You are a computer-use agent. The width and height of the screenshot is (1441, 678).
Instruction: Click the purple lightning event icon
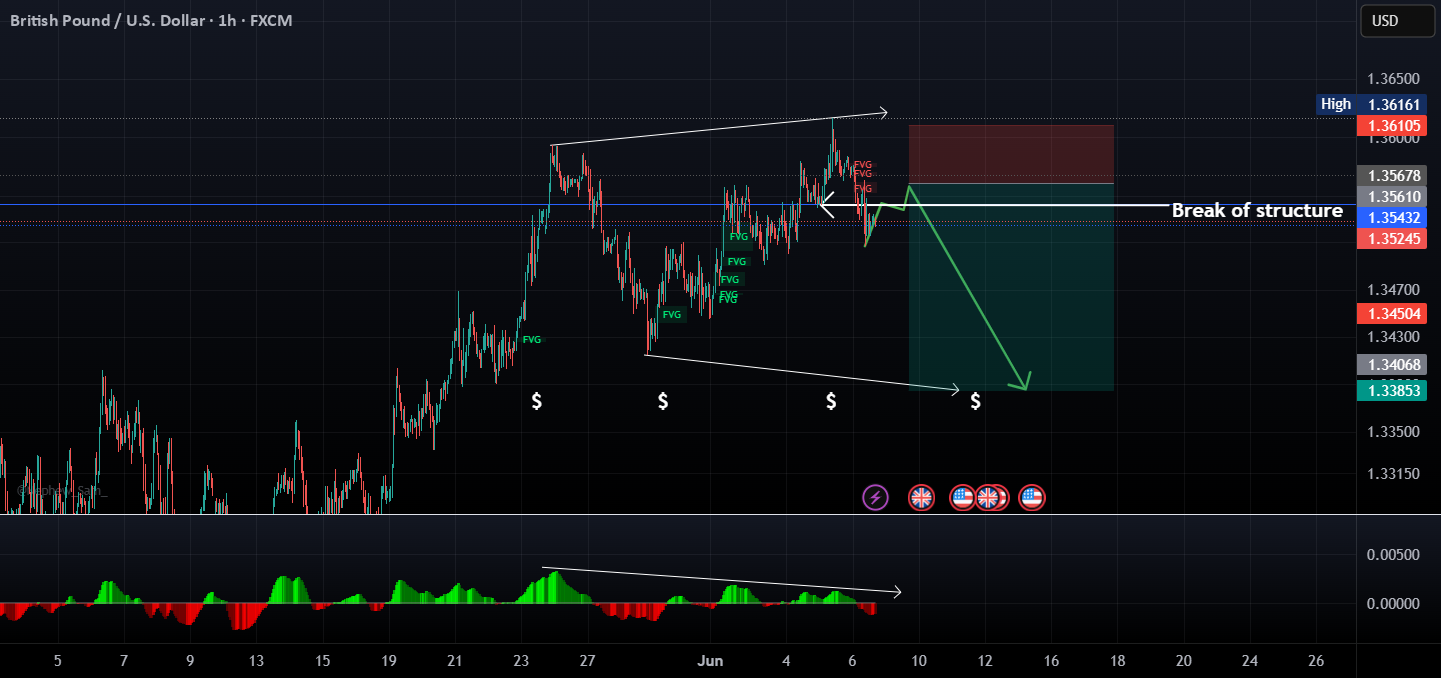click(x=875, y=497)
